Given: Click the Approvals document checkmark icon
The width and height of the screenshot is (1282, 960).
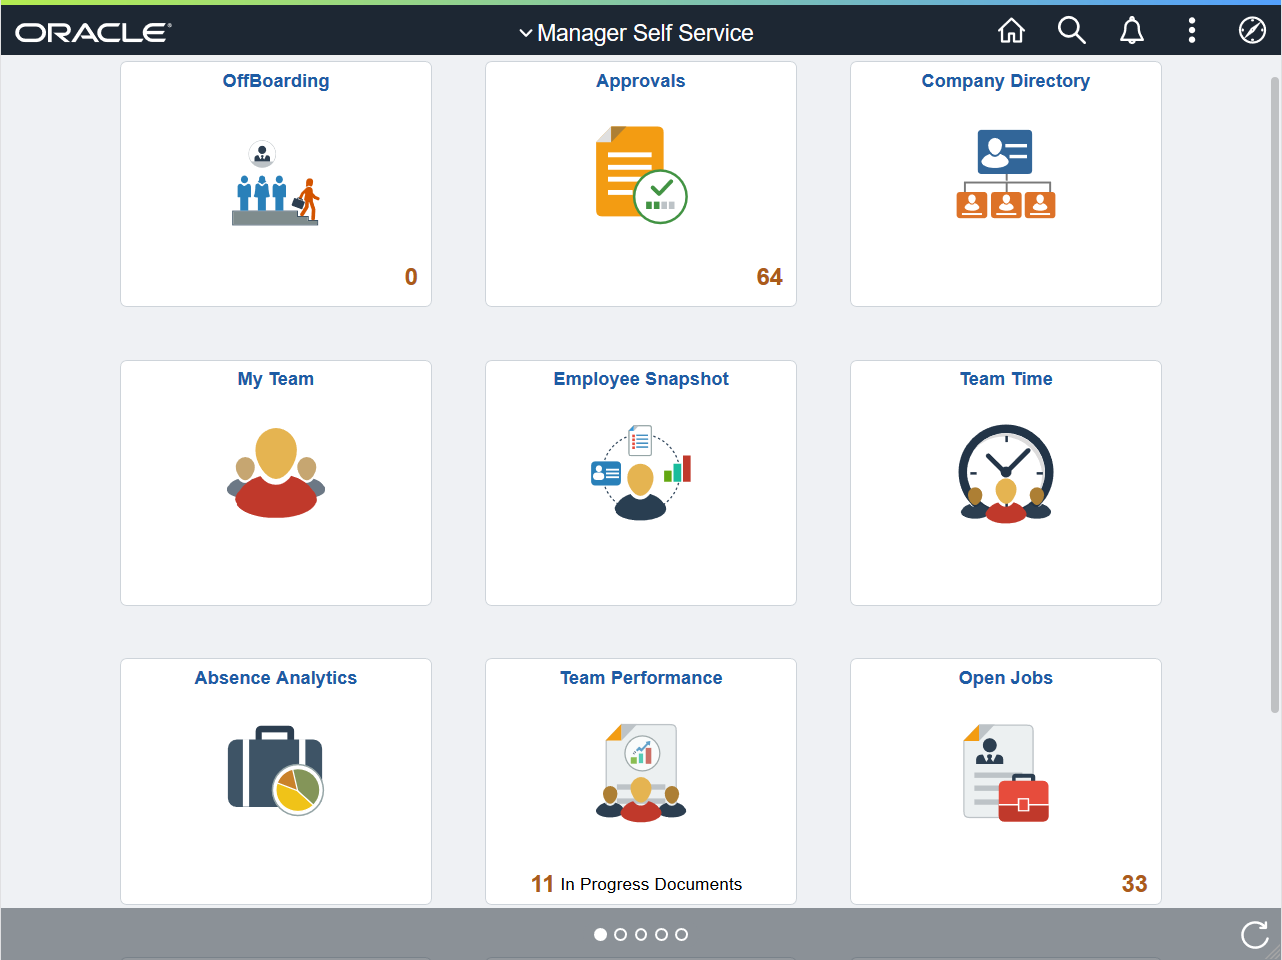Looking at the screenshot, I should pyautogui.click(x=641, y=174).
